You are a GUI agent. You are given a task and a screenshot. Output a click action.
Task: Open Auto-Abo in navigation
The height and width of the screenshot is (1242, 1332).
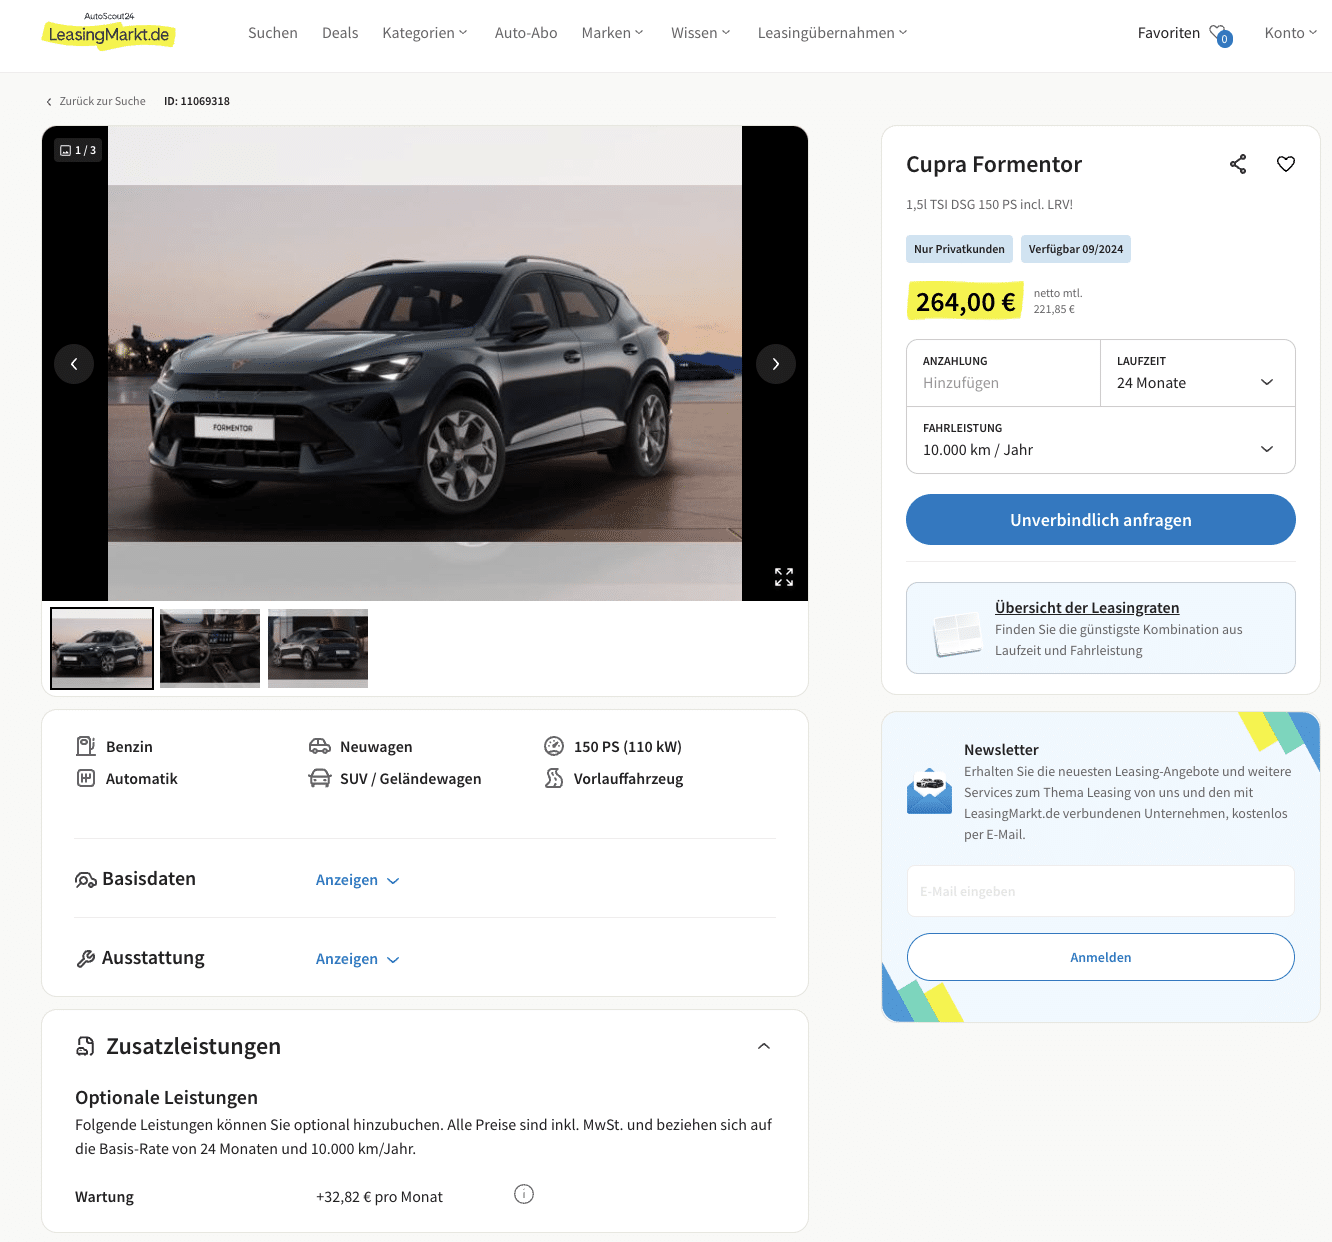pyautogui.click(x=526, y=33)
